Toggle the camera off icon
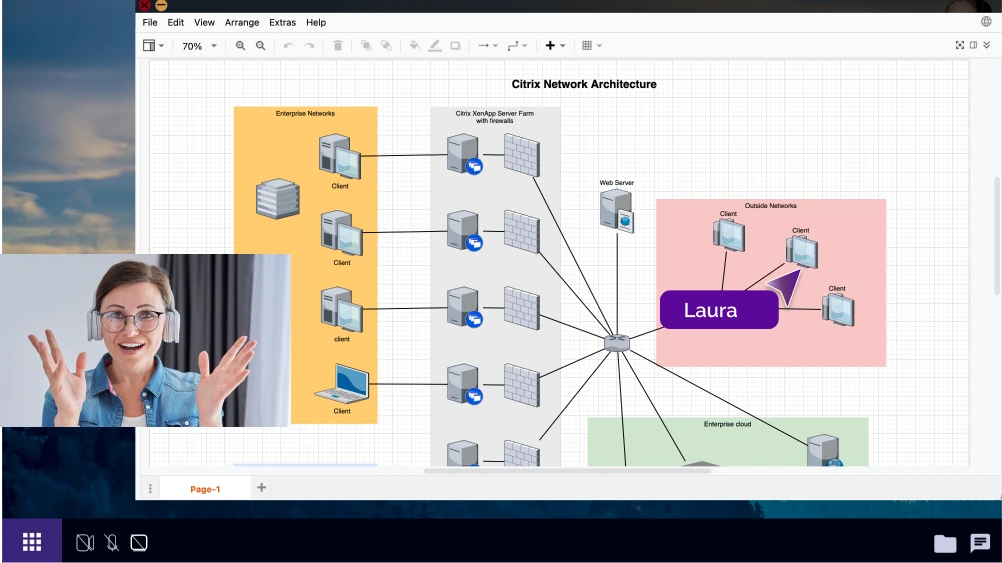1002x563 pixels. pos(85,543)
